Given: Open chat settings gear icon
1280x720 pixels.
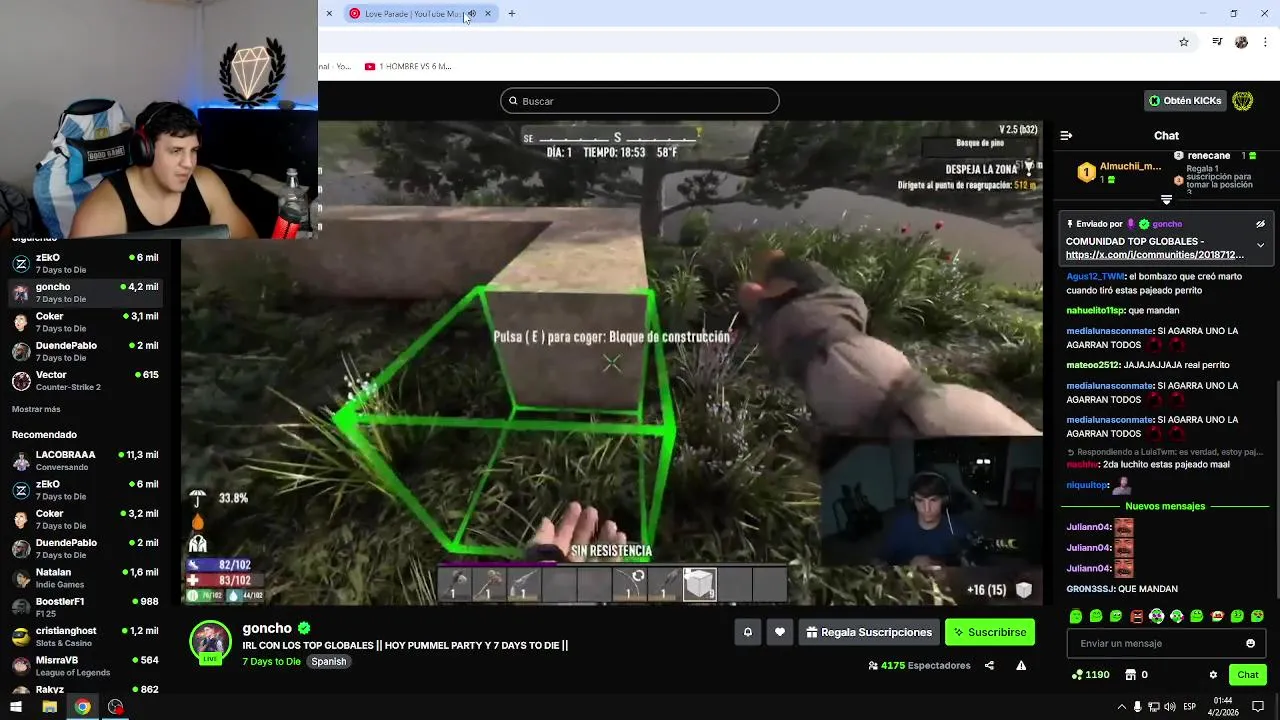Looking at the screenshot, I should pos(1213,675).
